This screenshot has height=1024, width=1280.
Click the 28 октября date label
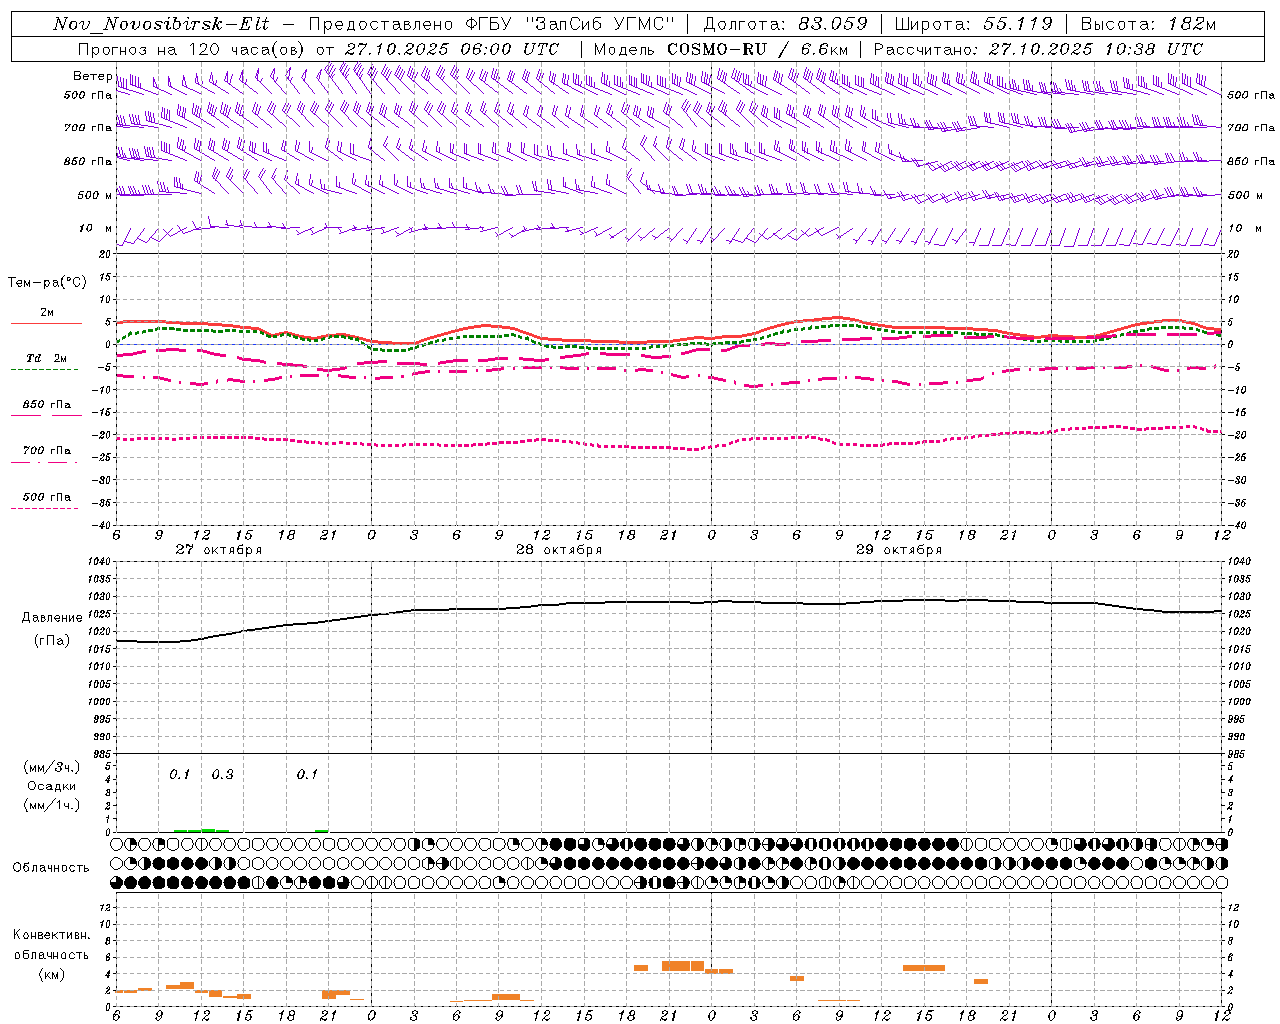tap(559, 549)
